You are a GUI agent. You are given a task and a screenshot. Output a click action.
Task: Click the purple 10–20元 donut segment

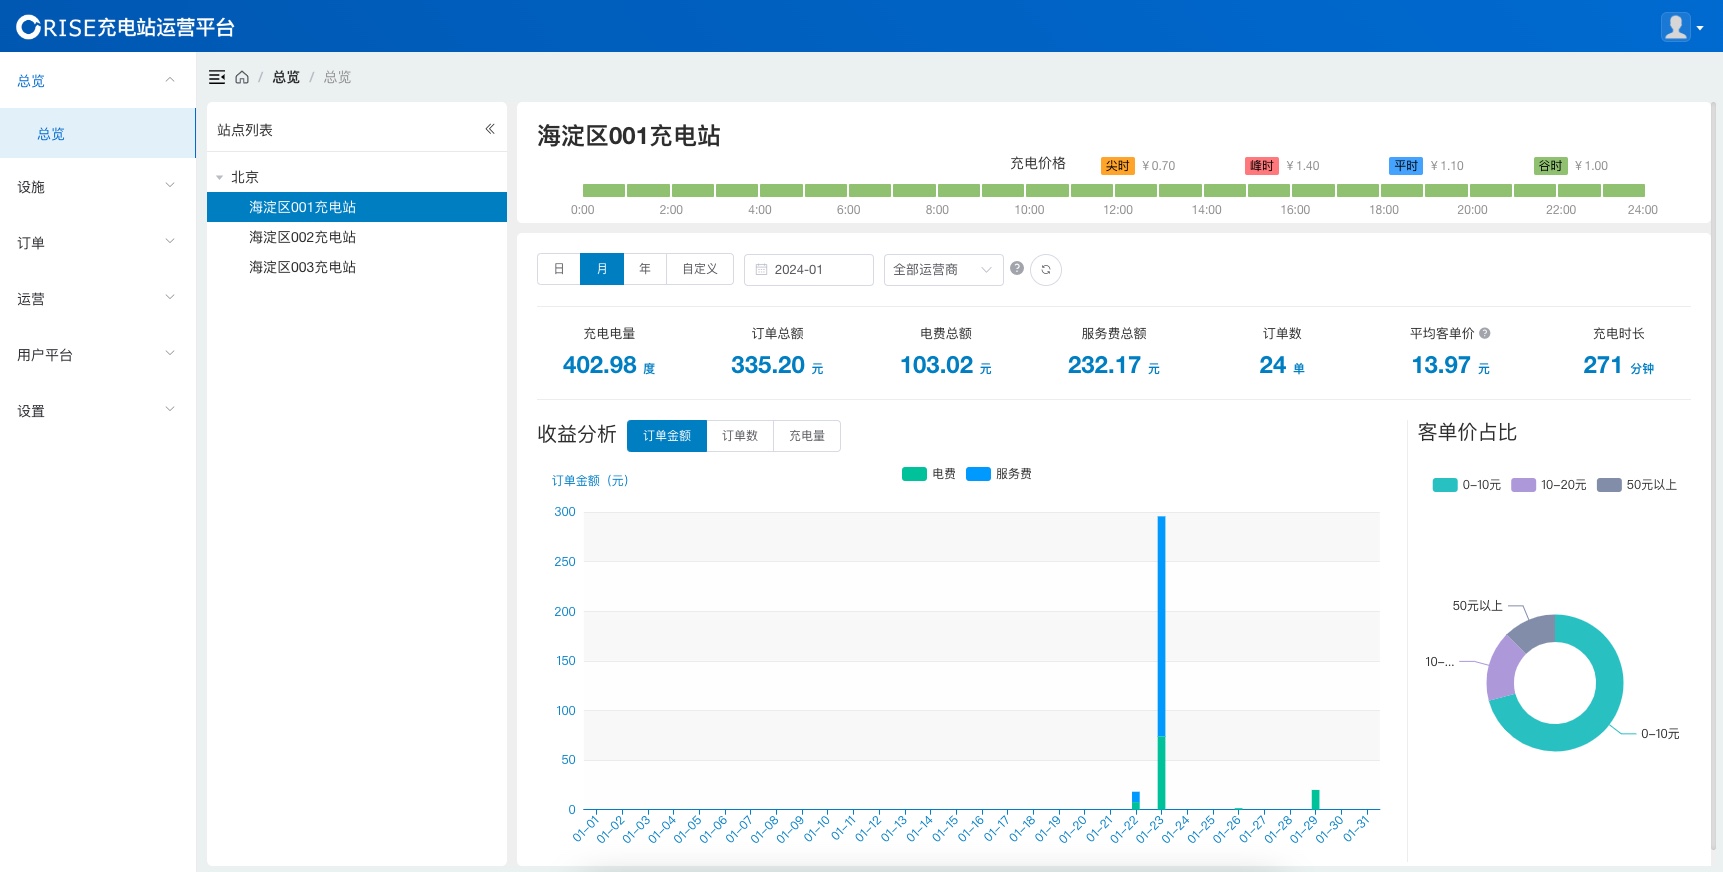(x=1502, y=668)
